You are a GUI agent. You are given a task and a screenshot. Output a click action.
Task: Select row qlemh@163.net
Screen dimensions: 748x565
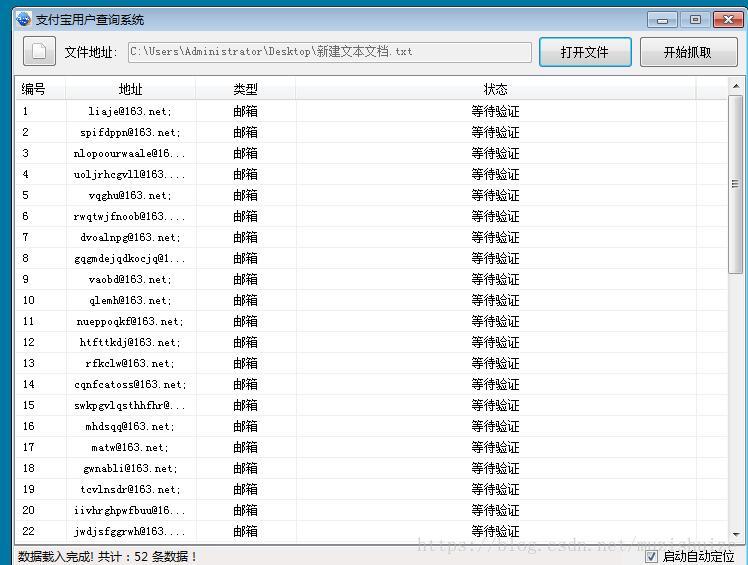pyautogui.click(x=372, y=300)
